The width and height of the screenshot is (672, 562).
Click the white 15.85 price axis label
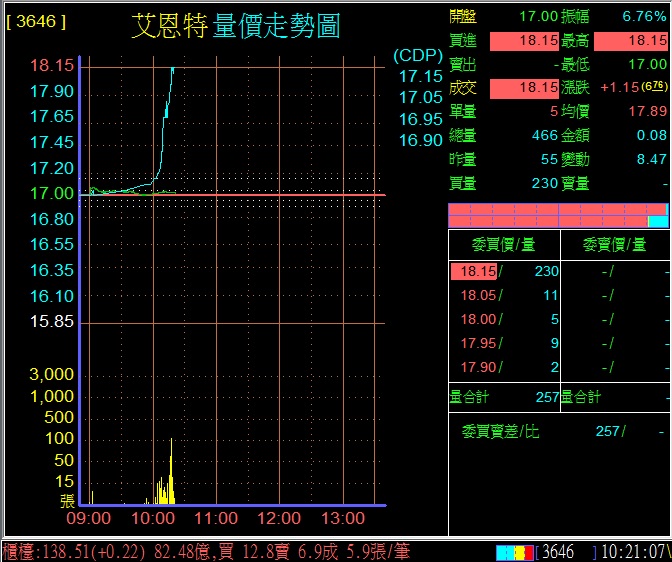(x=52, y=321)
